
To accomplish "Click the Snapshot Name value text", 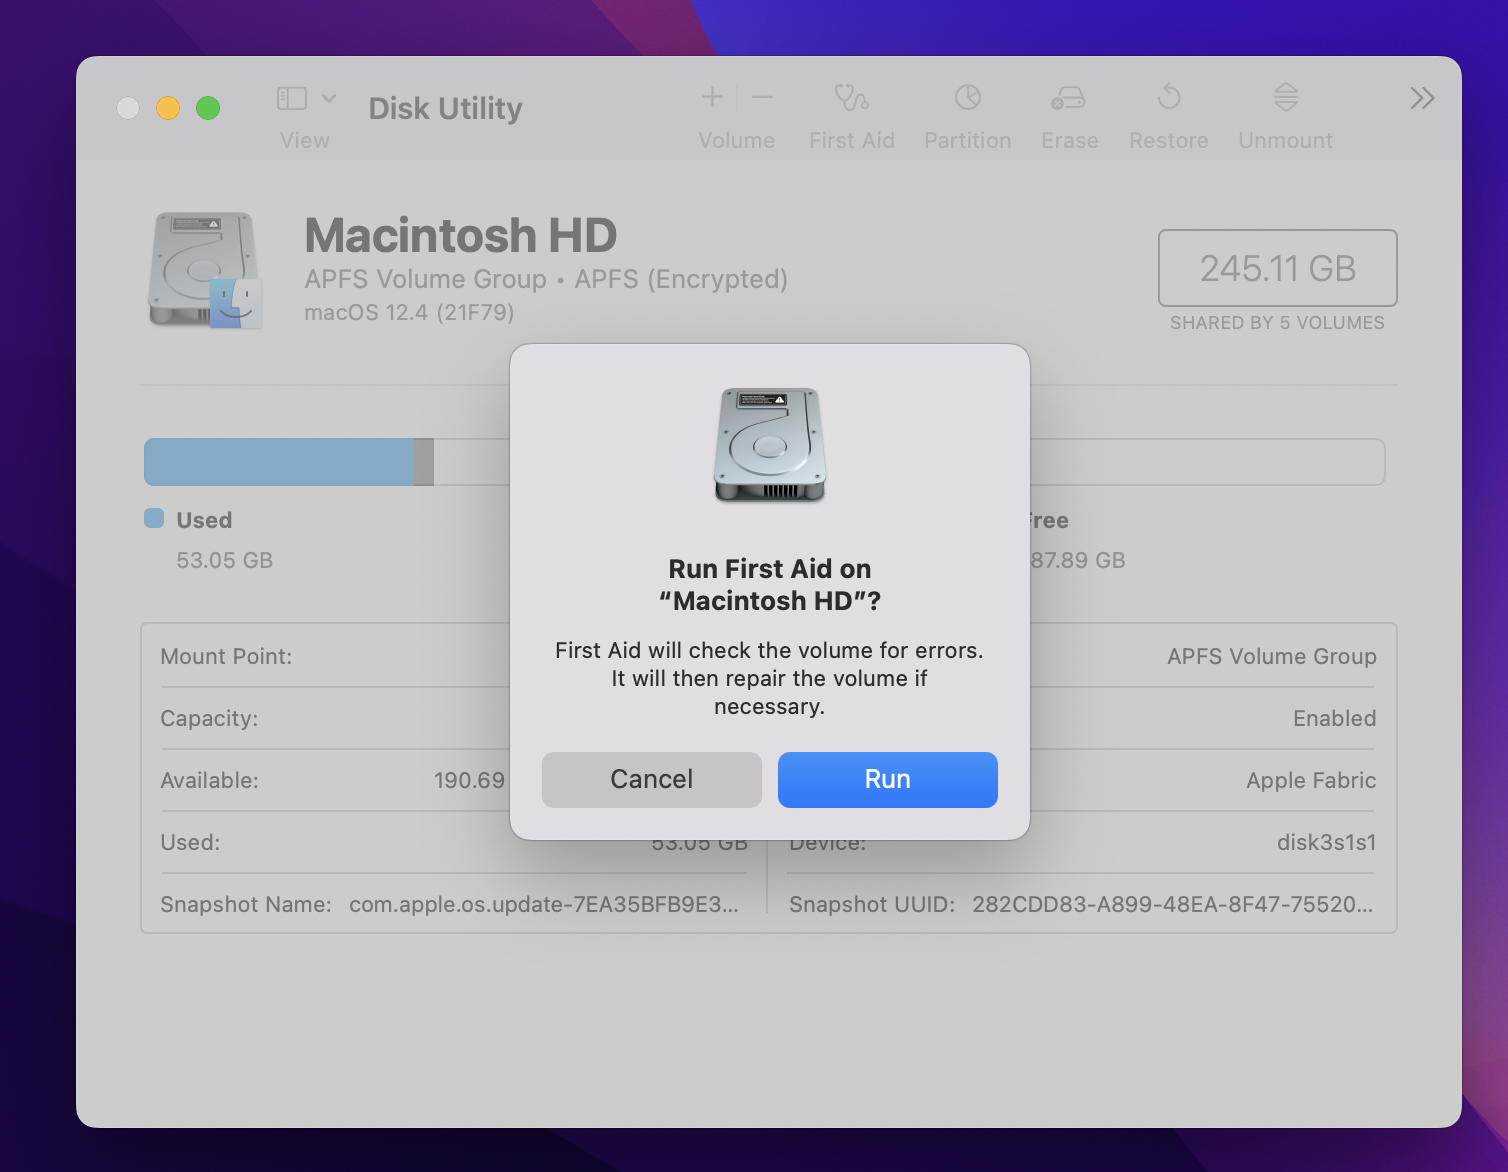I will tap(544, 904).
